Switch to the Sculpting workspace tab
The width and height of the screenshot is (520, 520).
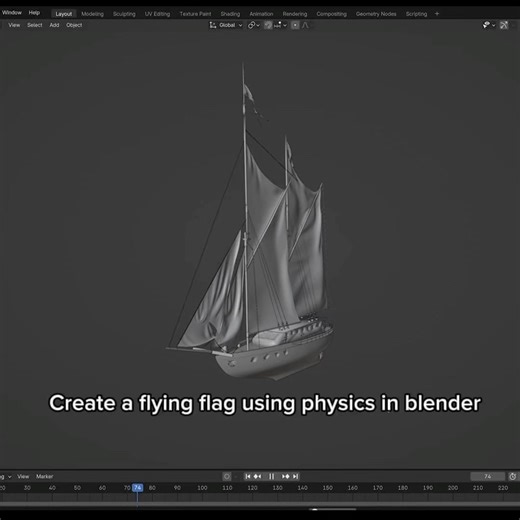click(x=124, y=14)
